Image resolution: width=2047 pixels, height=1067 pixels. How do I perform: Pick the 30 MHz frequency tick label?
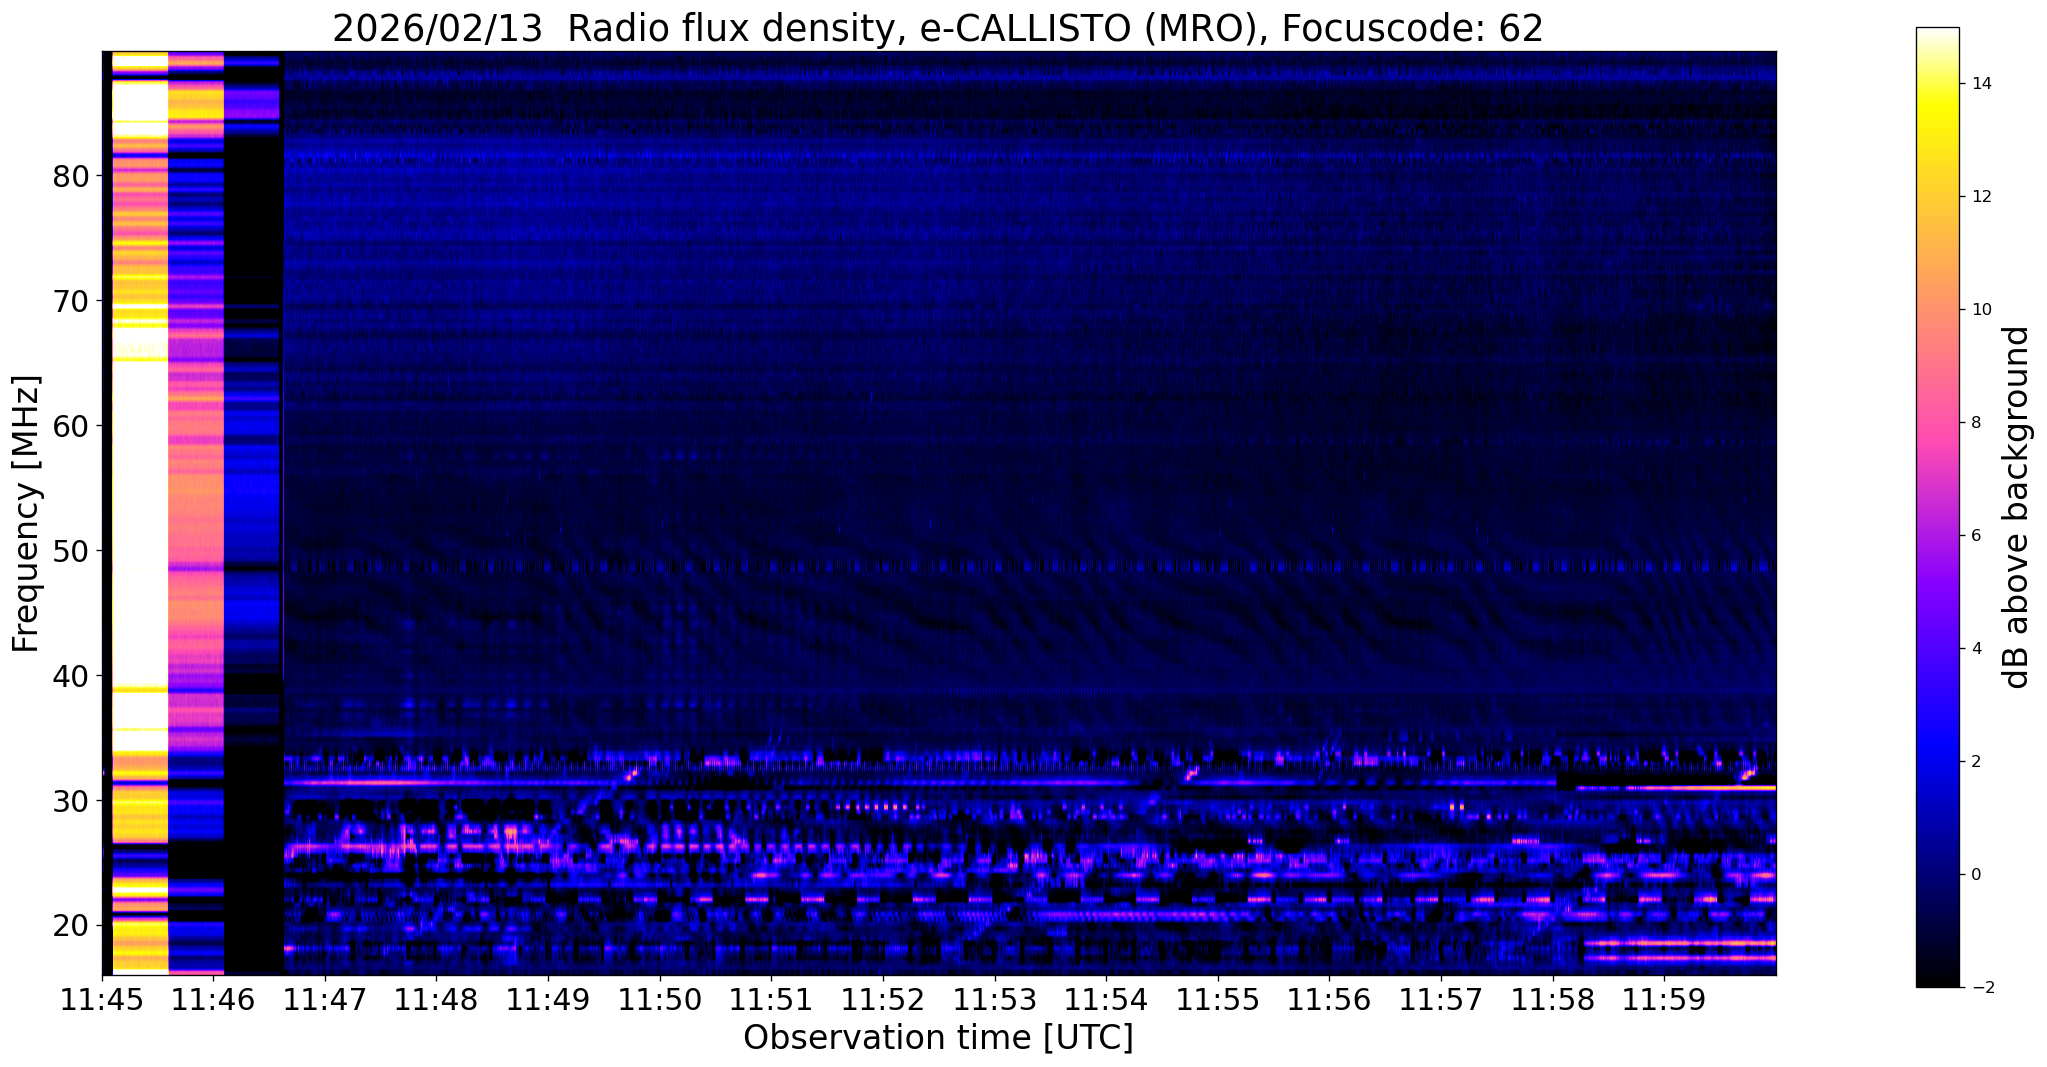[71, 801]
